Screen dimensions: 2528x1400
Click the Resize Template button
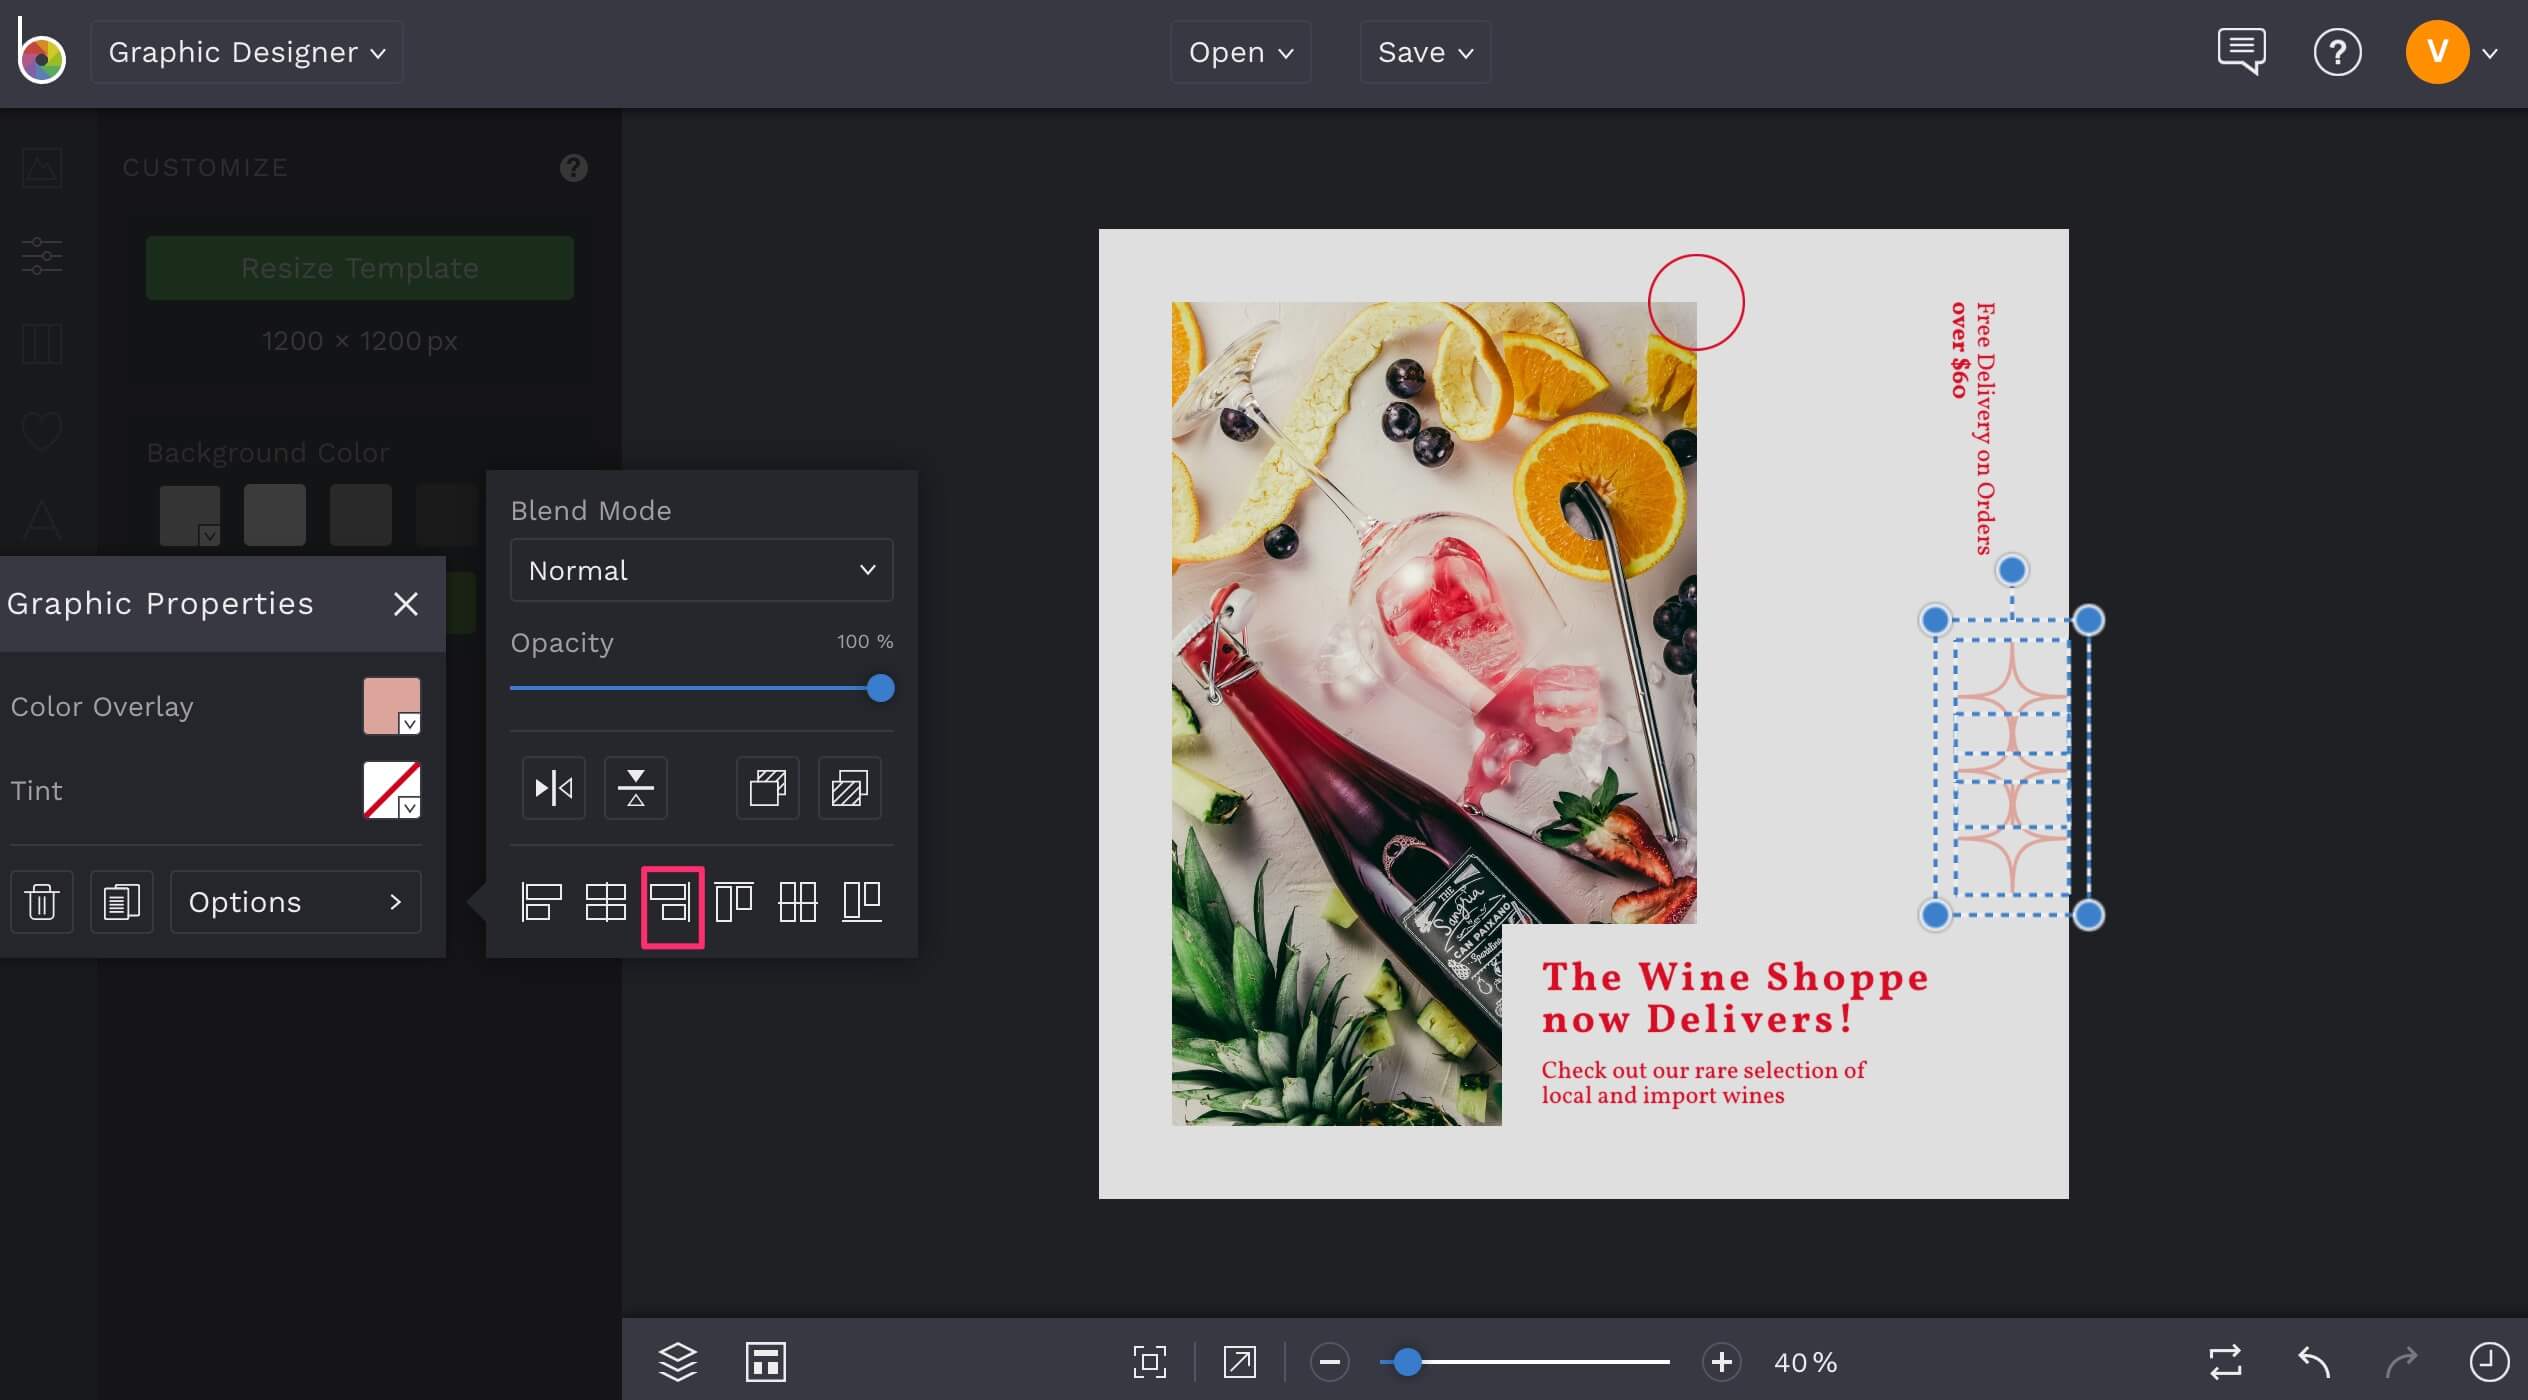click(x=359, y=267)
